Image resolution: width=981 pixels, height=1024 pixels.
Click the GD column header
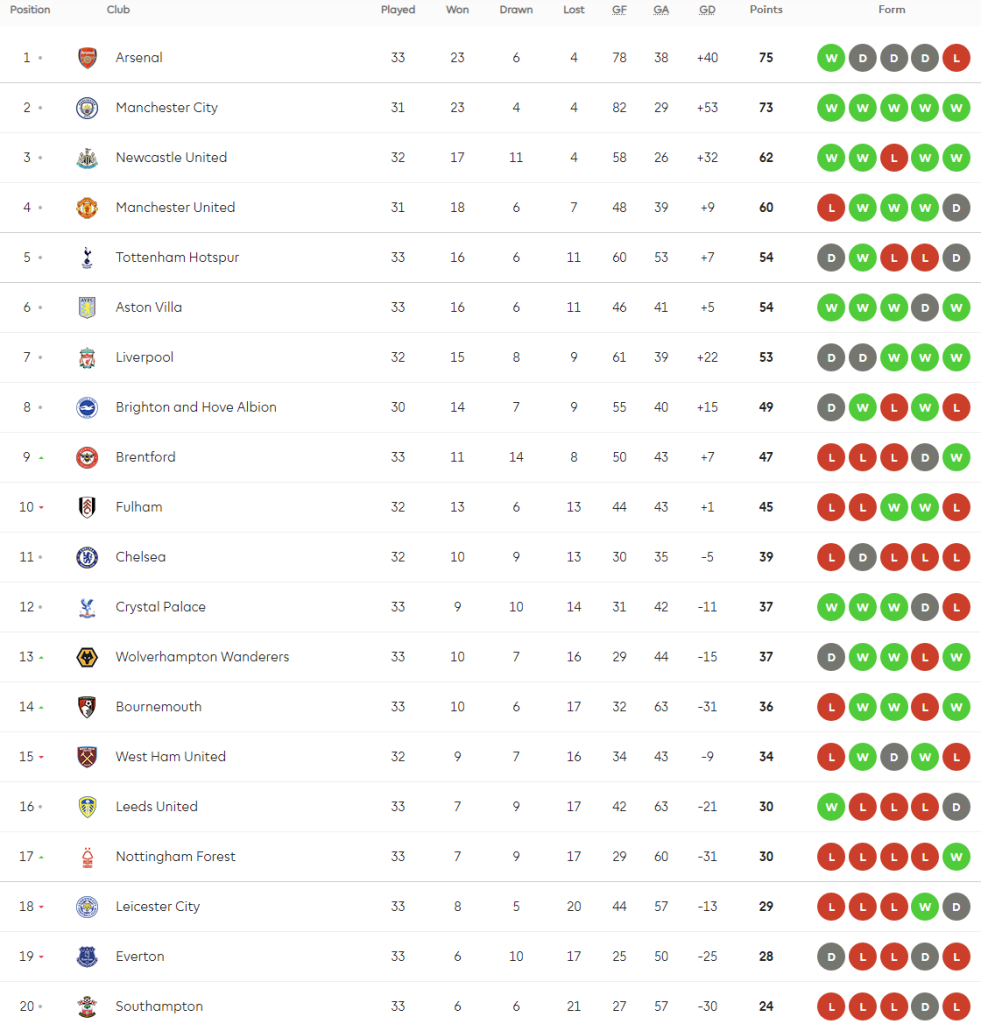point(707,10)
